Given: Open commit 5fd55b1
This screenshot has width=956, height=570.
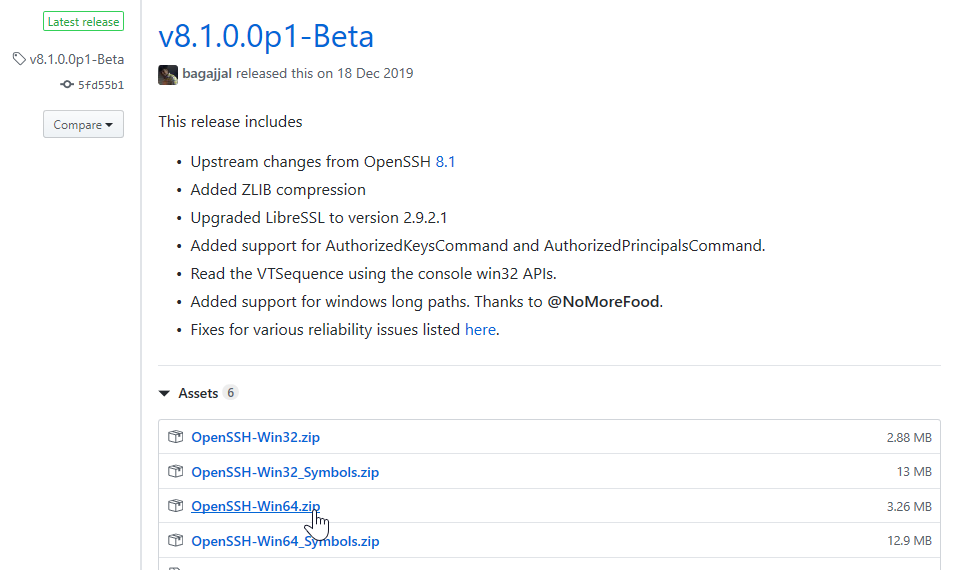Looking at the screenshot, I should 101,85.
